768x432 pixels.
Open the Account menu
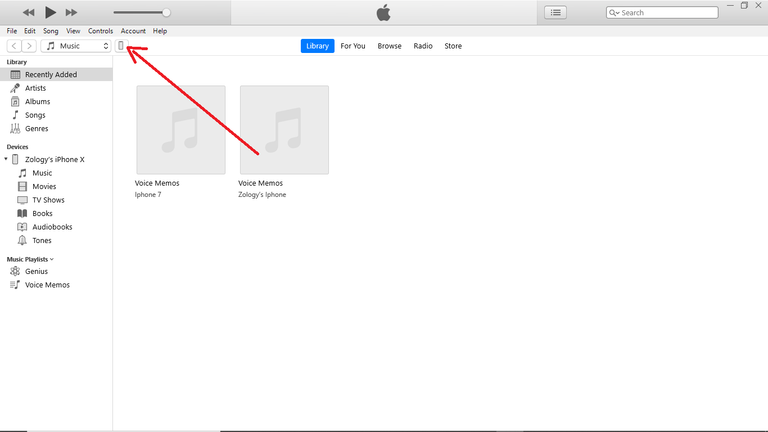133,31
